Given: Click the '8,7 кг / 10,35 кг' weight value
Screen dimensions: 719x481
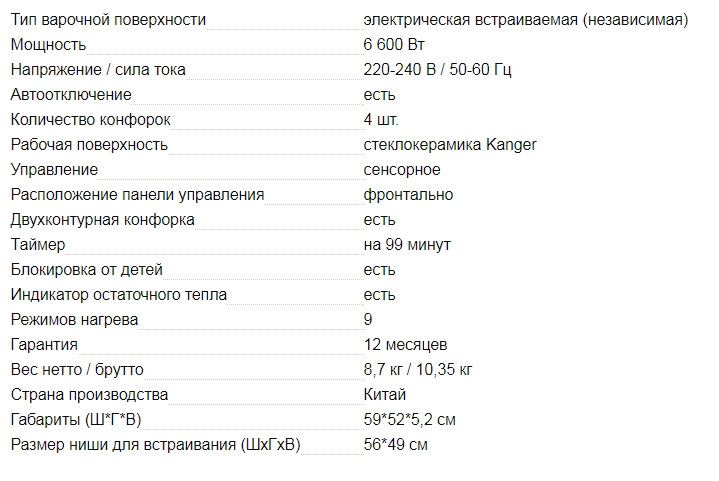Looking at the screenshot, I should pyautogui.click(x=419, y=370).
